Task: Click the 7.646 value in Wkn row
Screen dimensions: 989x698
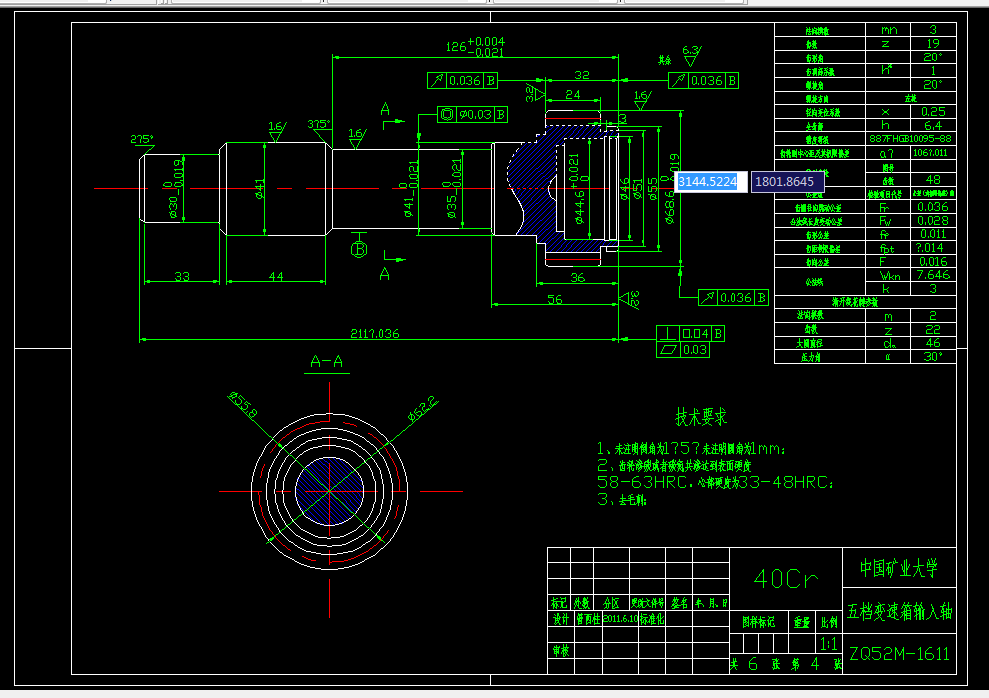Action: tap(933, 275)
